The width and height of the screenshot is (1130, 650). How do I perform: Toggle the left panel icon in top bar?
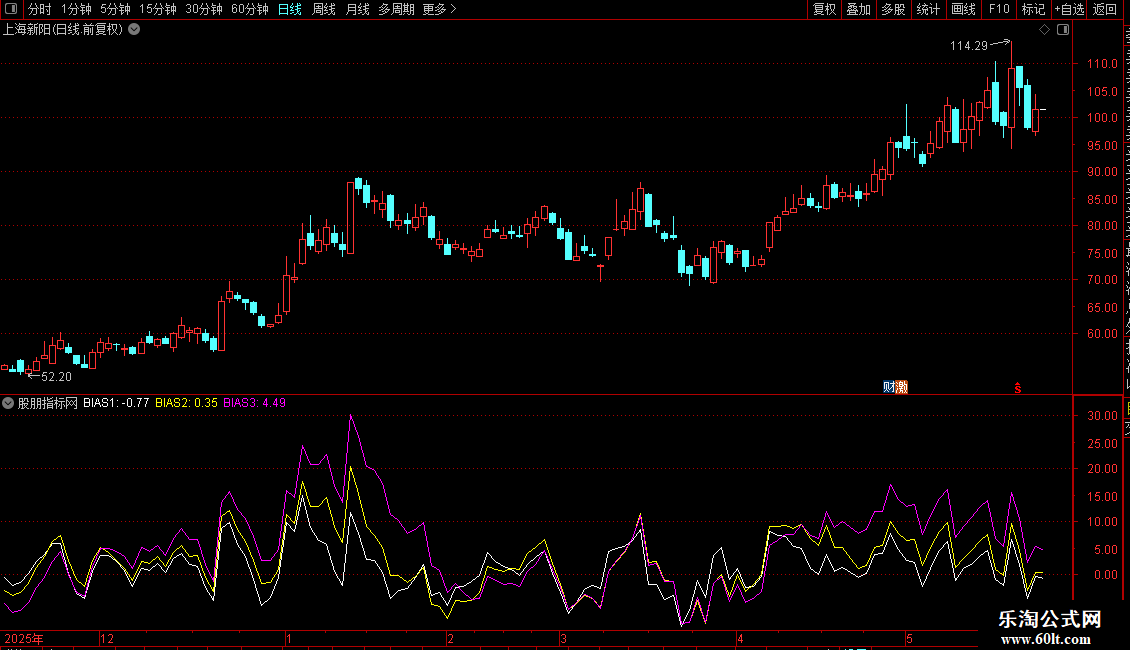tap(11, 9)
